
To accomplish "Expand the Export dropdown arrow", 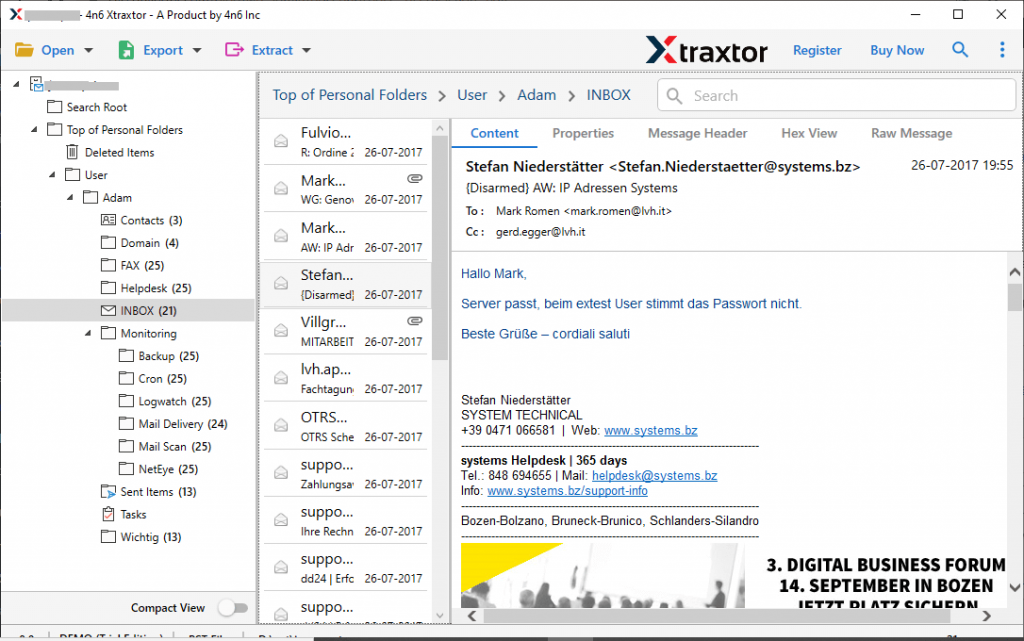I will coord(196,48).
